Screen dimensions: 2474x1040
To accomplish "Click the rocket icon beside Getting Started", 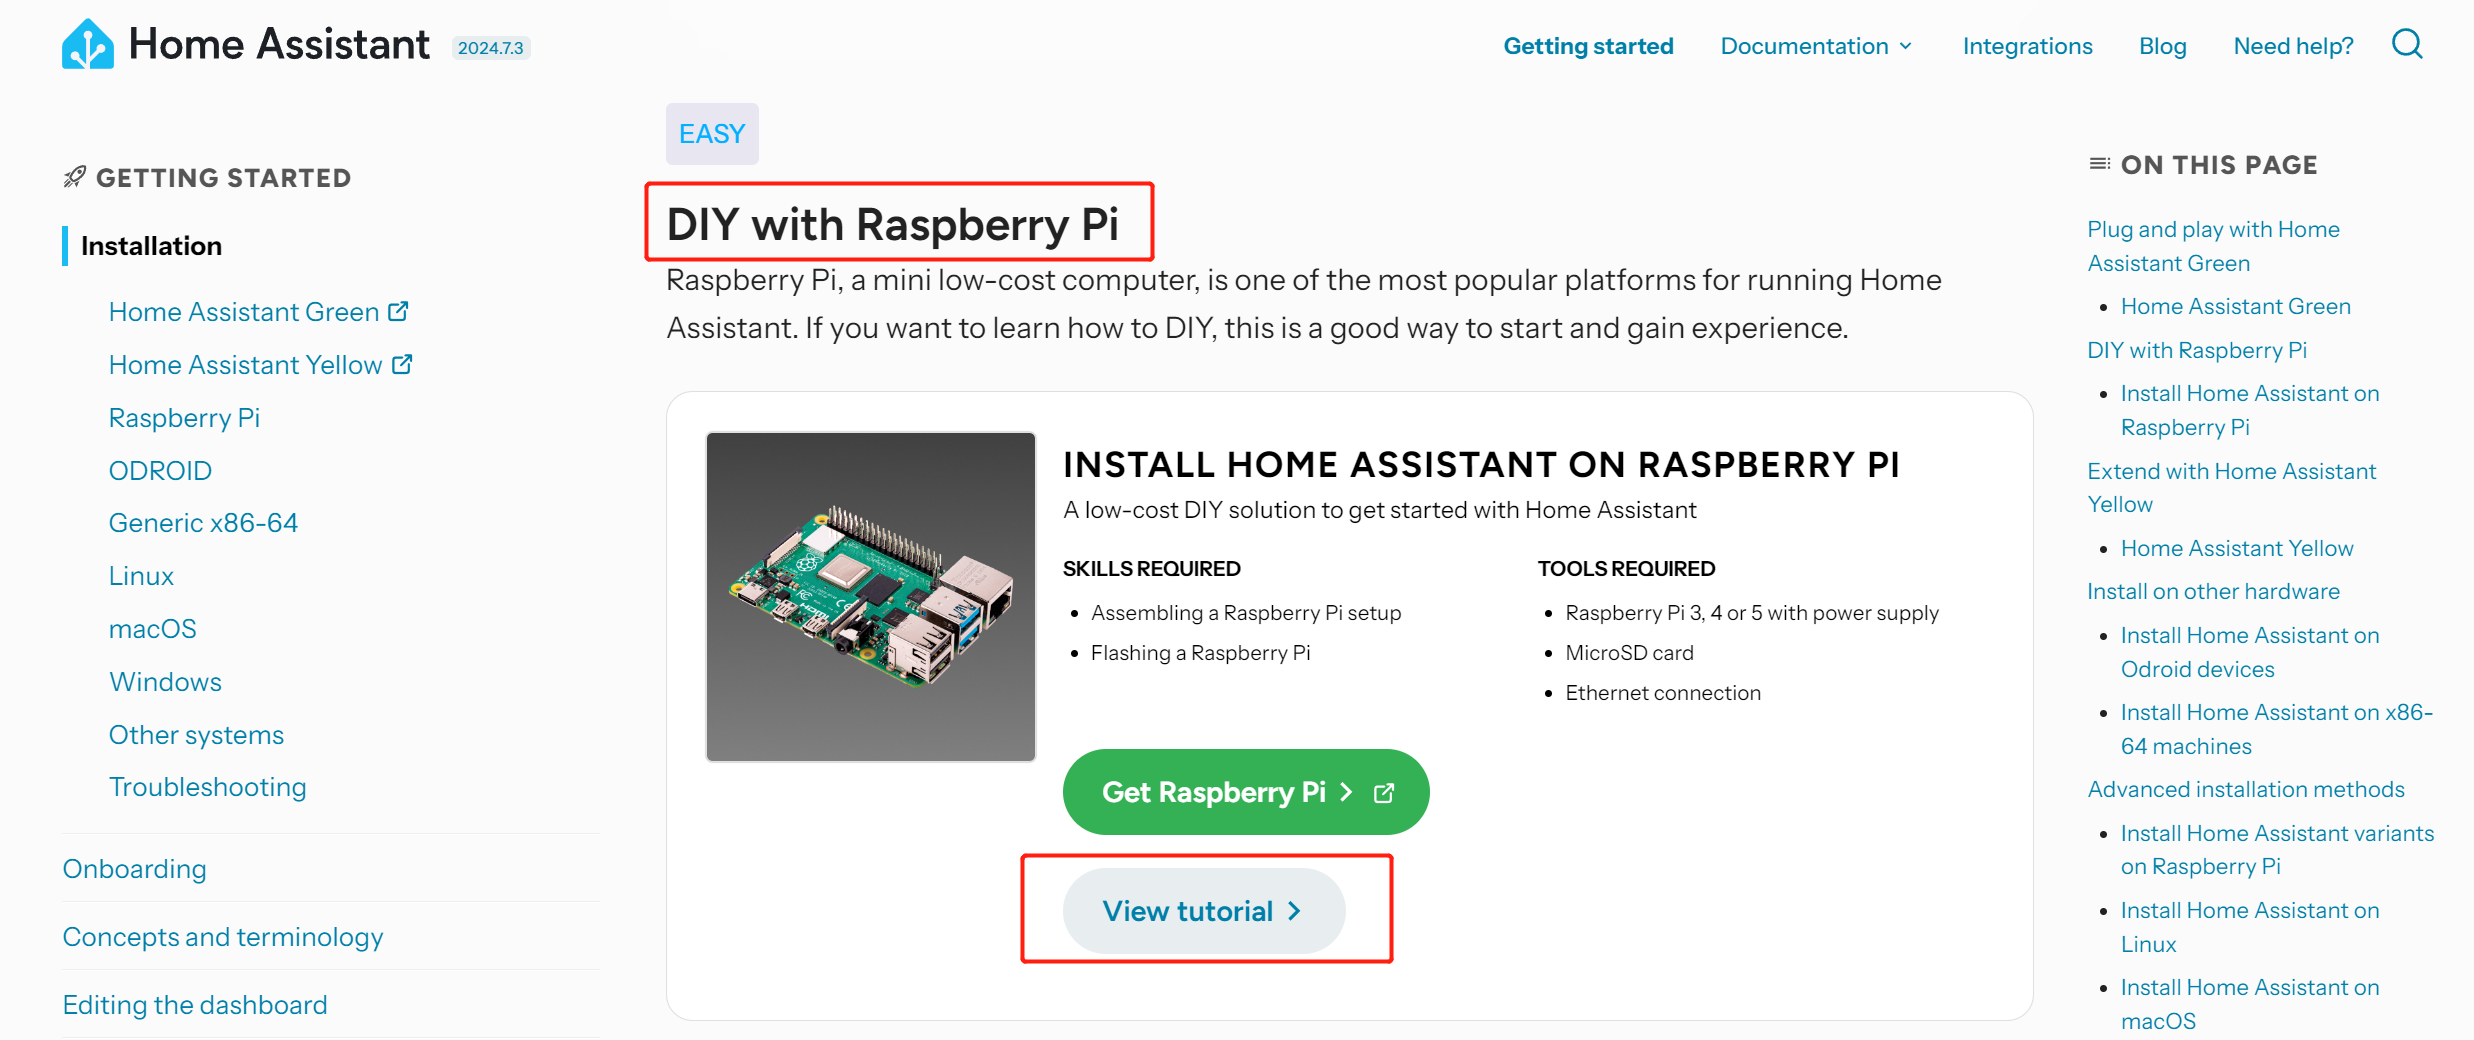I will coord(75,177).
